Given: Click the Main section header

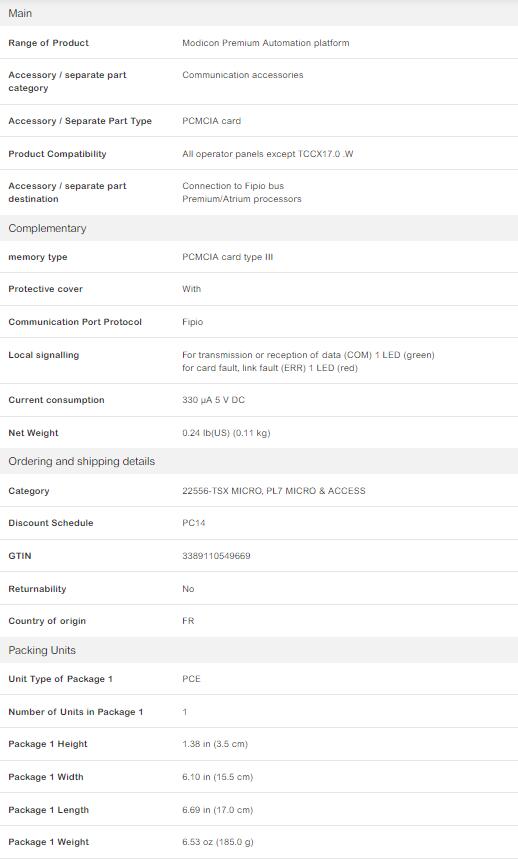Looking at the screenshot, I should click(x=259, y=13).
